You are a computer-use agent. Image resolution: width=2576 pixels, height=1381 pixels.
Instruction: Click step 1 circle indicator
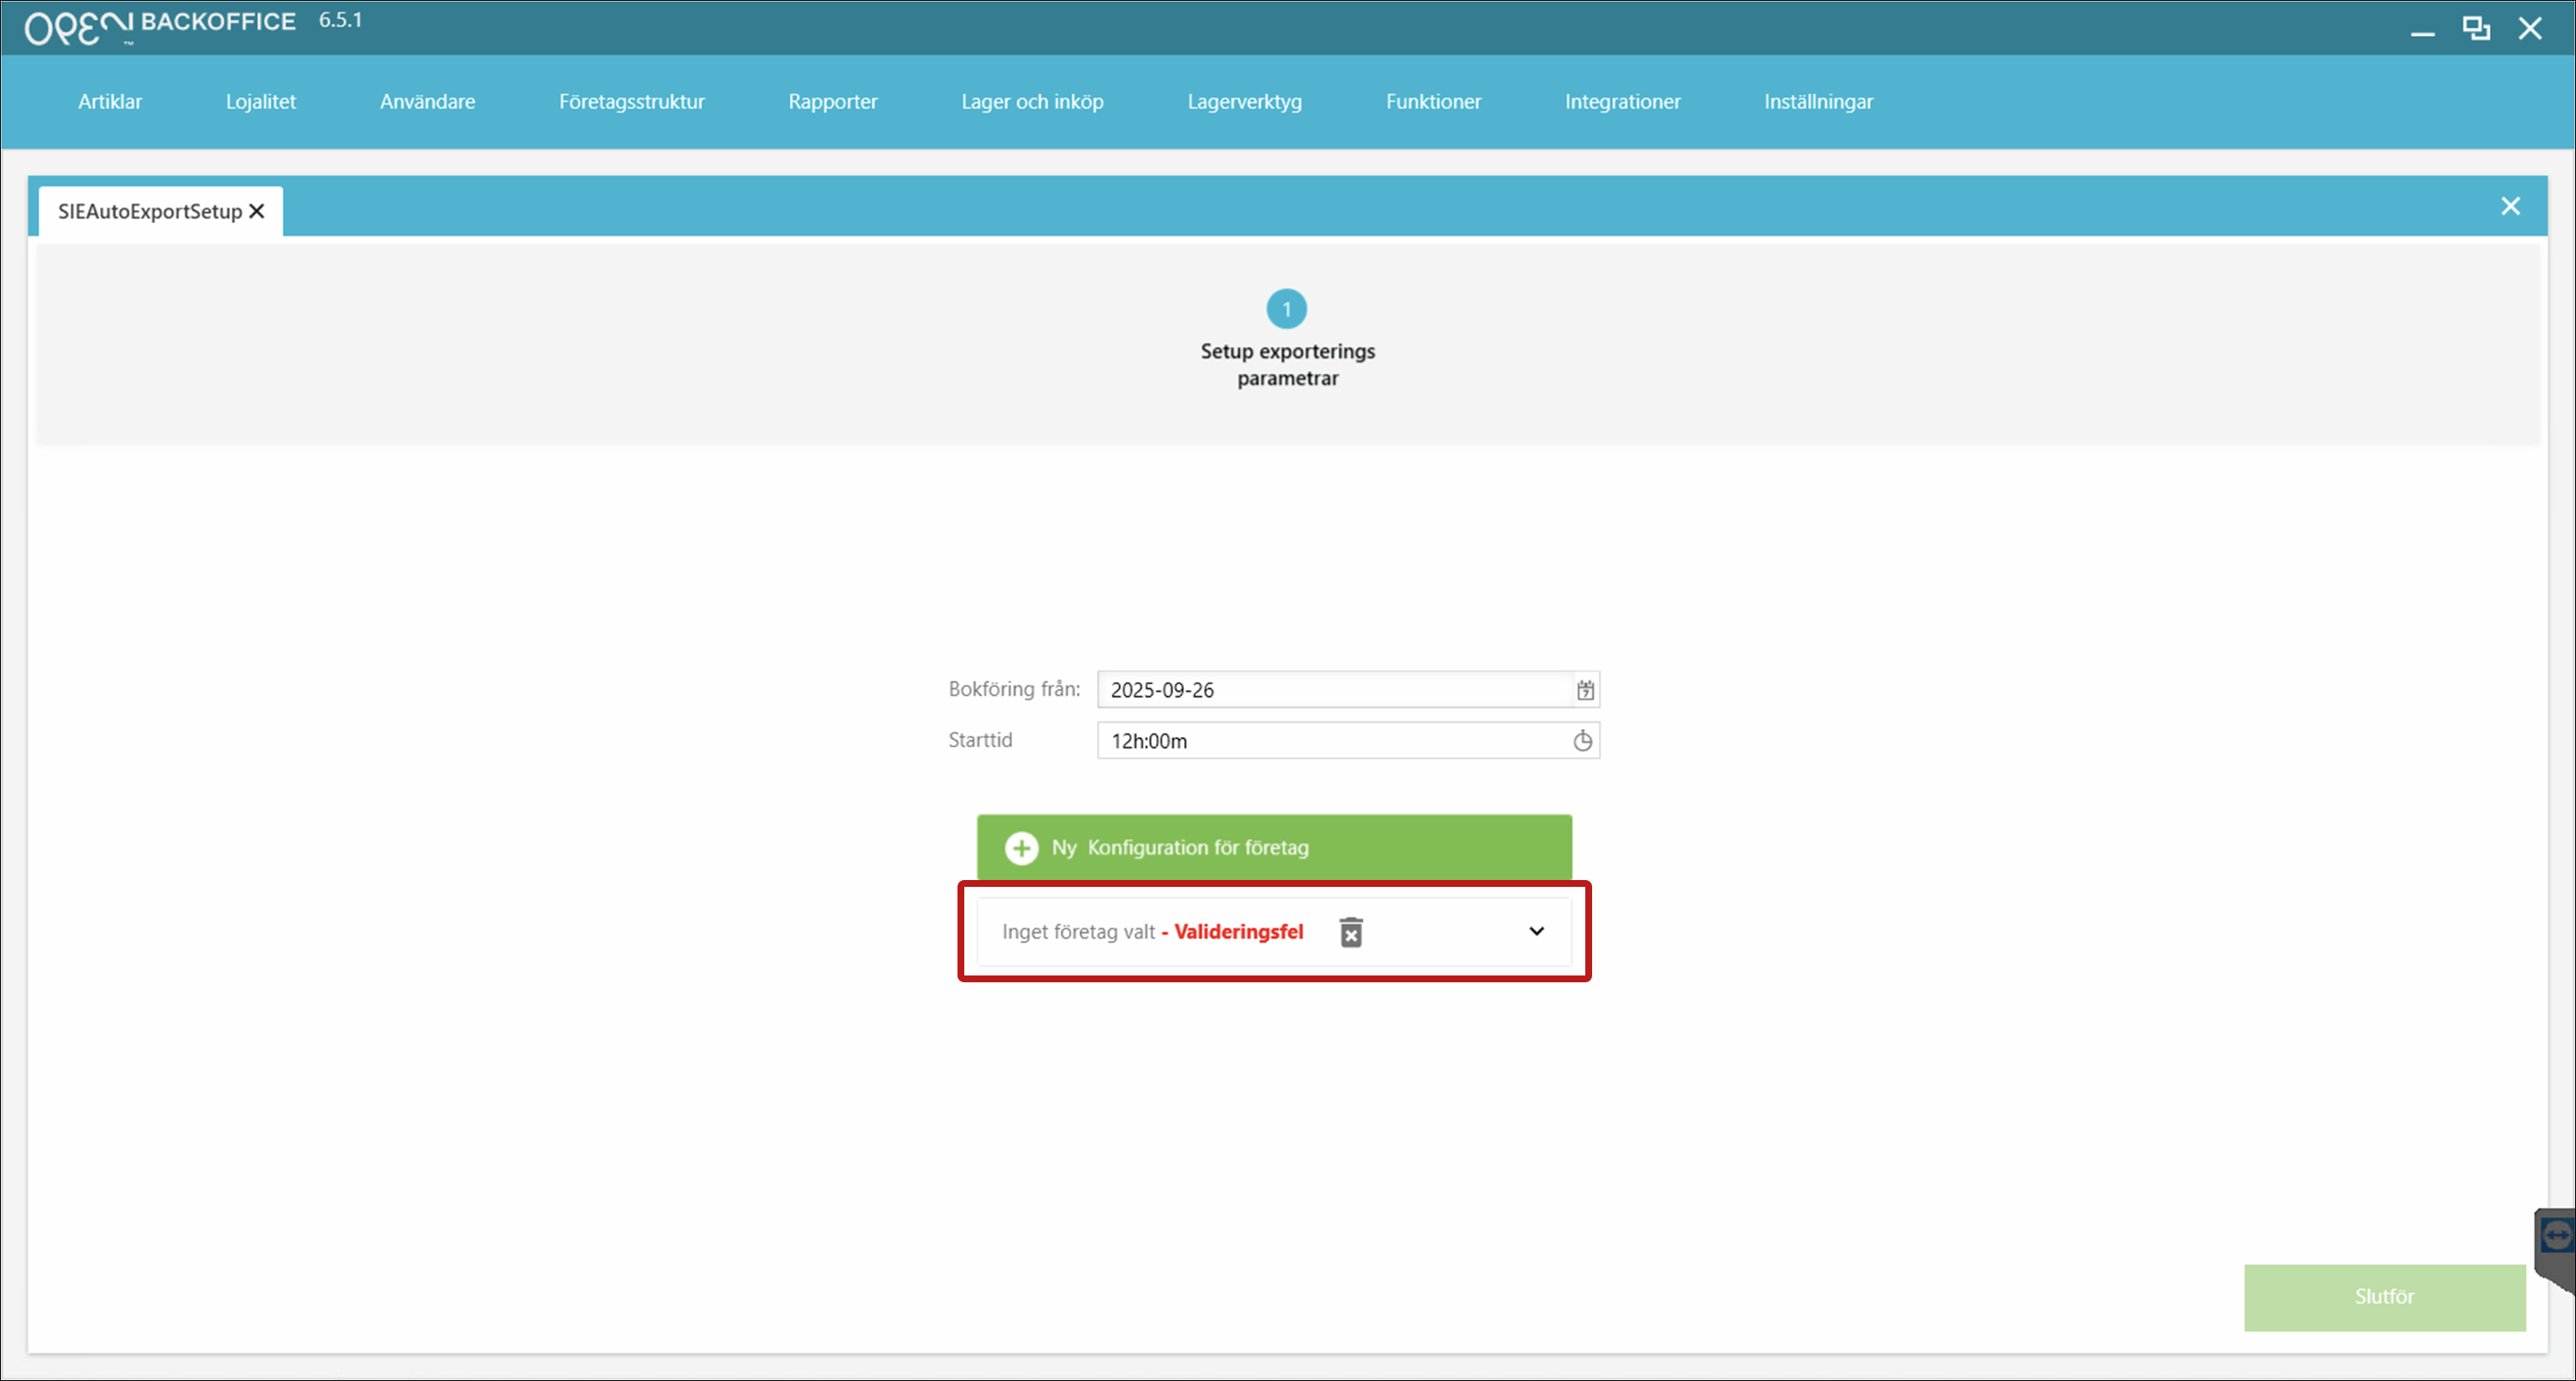(x=1286, y=309)
